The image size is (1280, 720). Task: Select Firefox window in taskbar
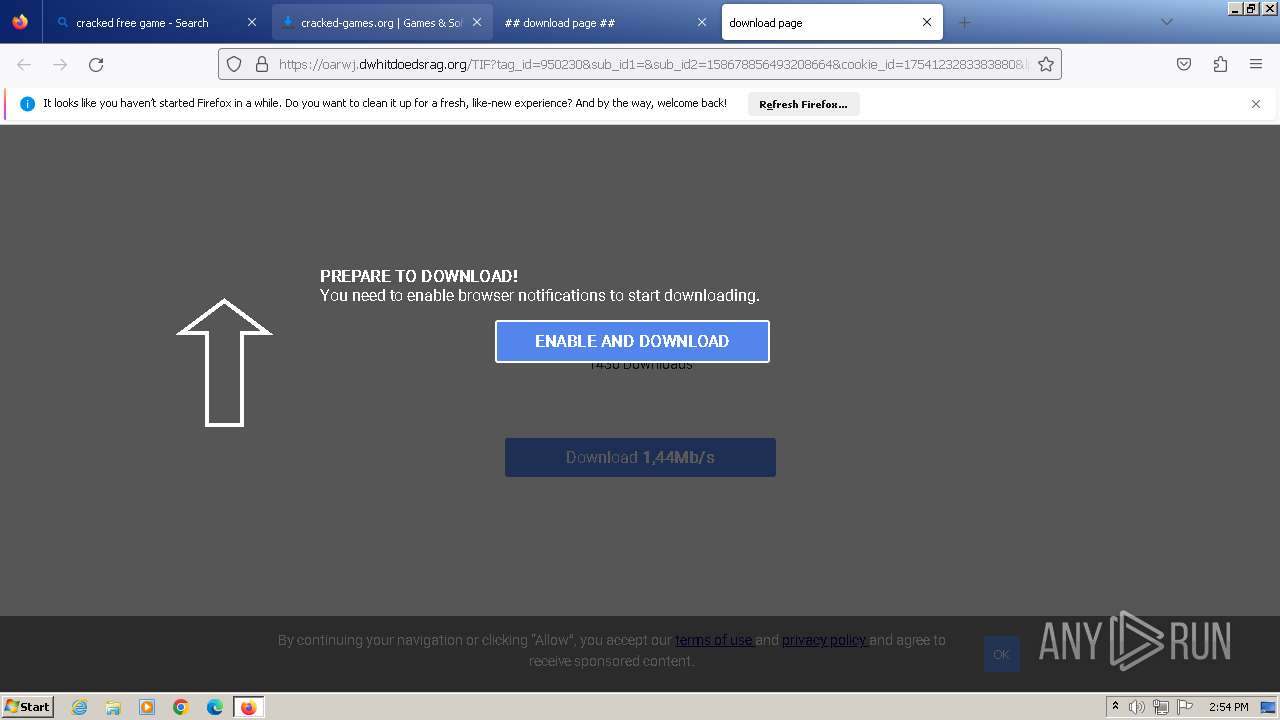point(248,707)
